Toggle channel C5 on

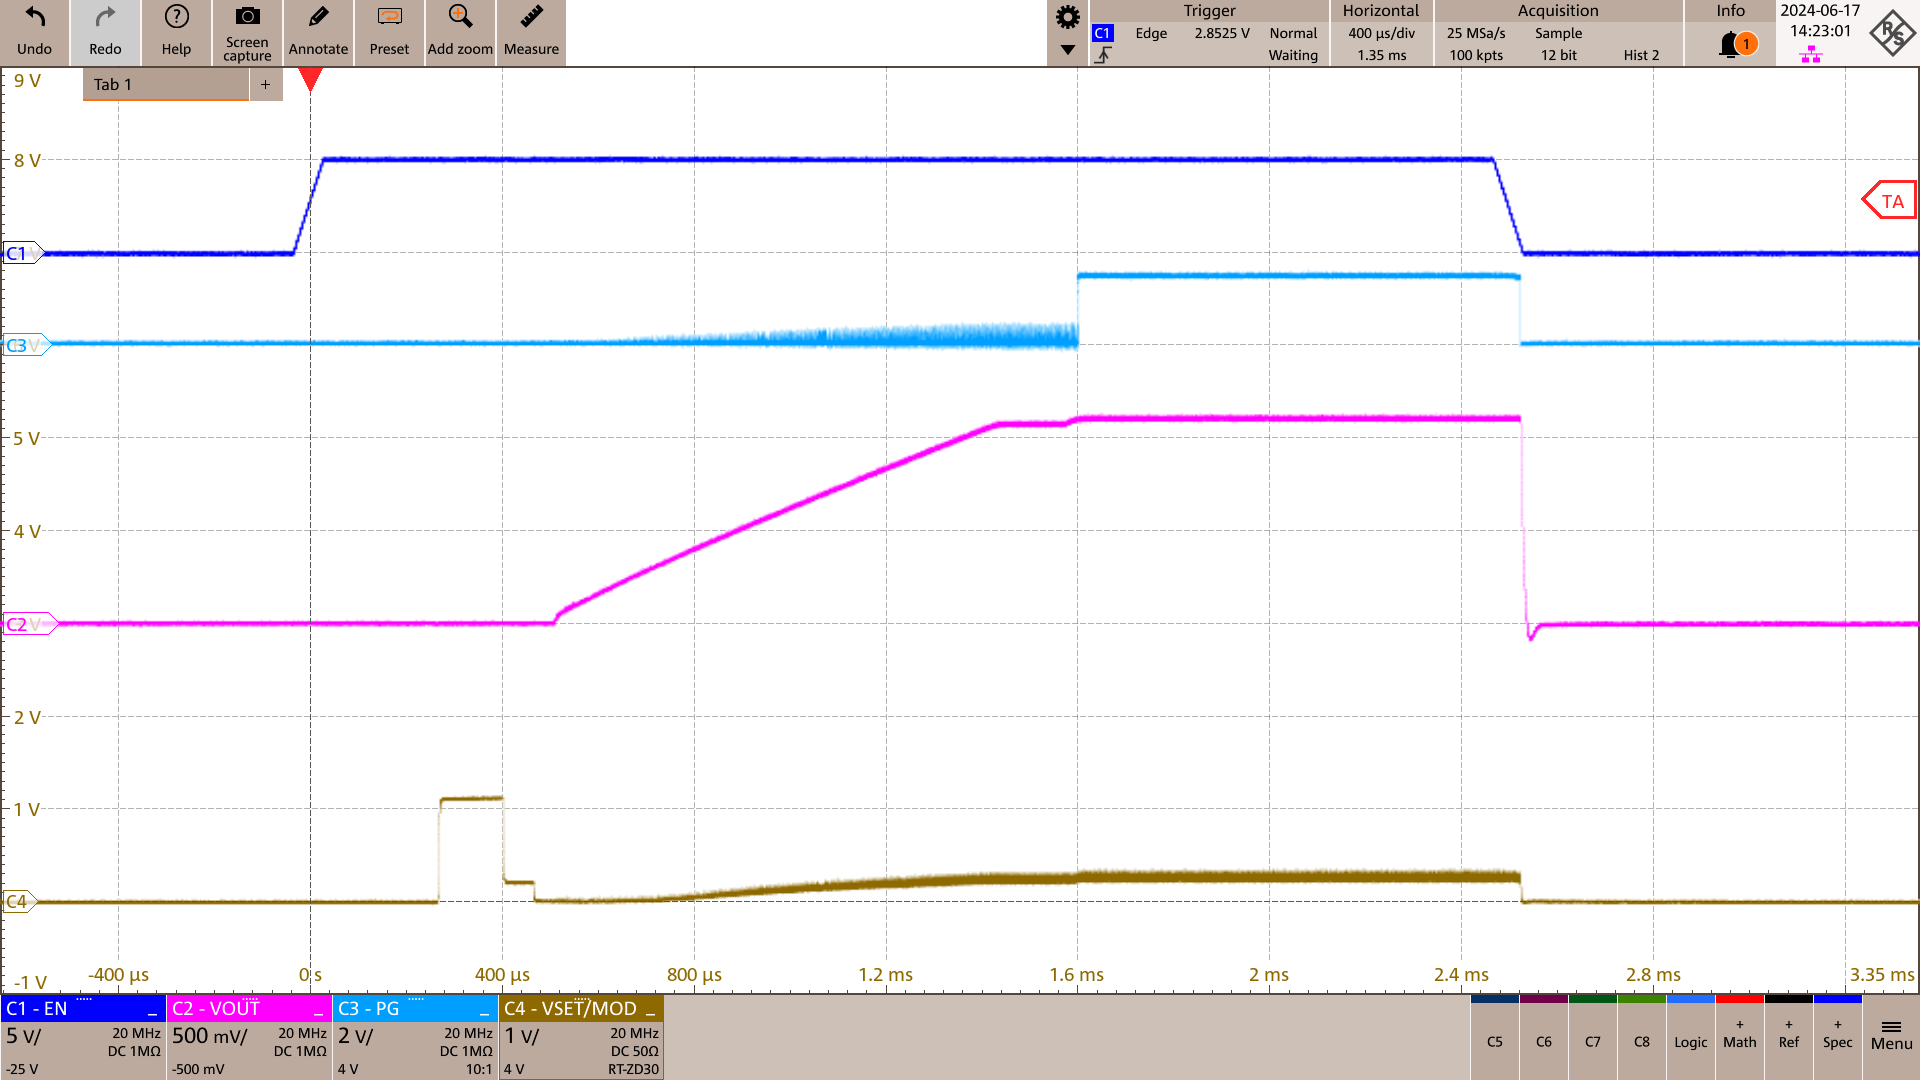pos(1494,1041)
